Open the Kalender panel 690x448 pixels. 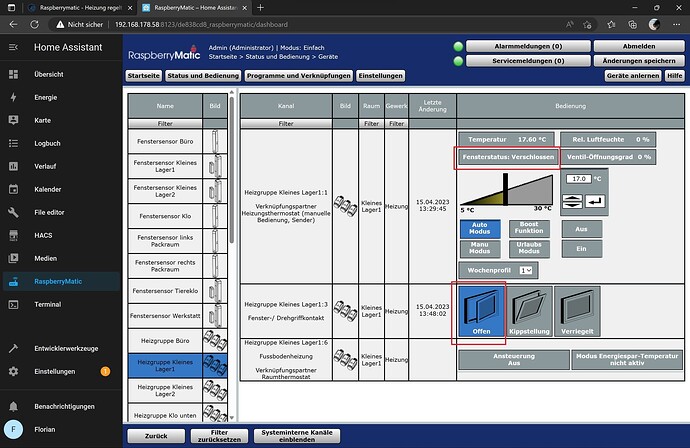[x=48, y=189]
